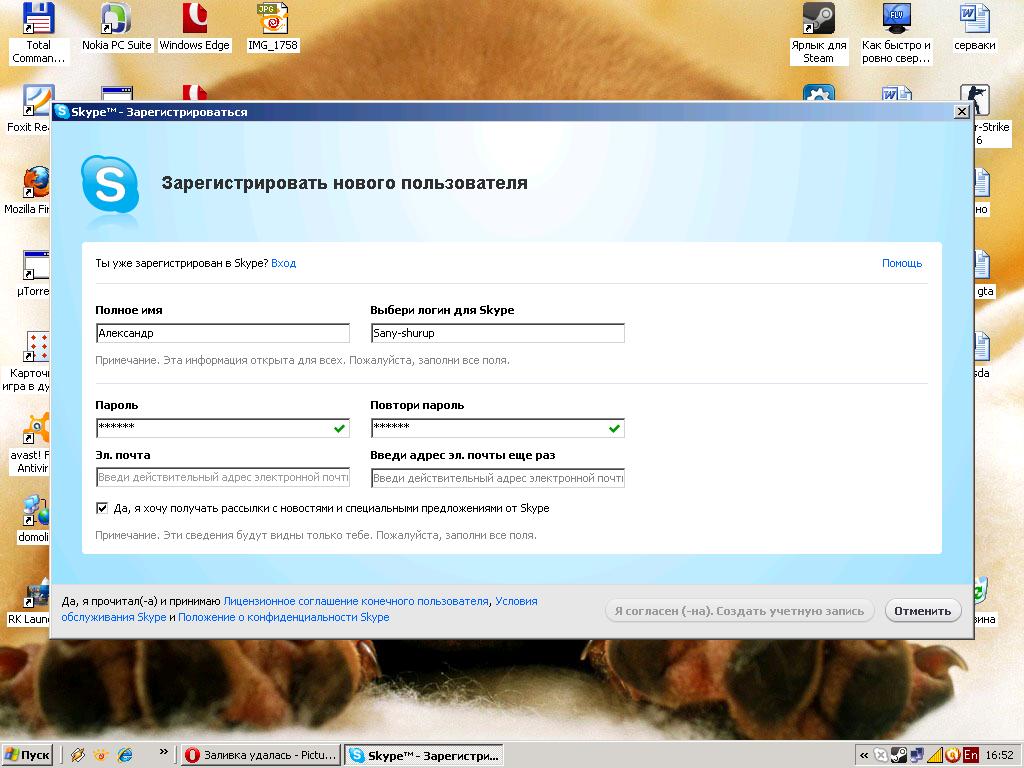Close the Skype registration dialog
Screen dimensions: 1024x768
tap(961, 112)
